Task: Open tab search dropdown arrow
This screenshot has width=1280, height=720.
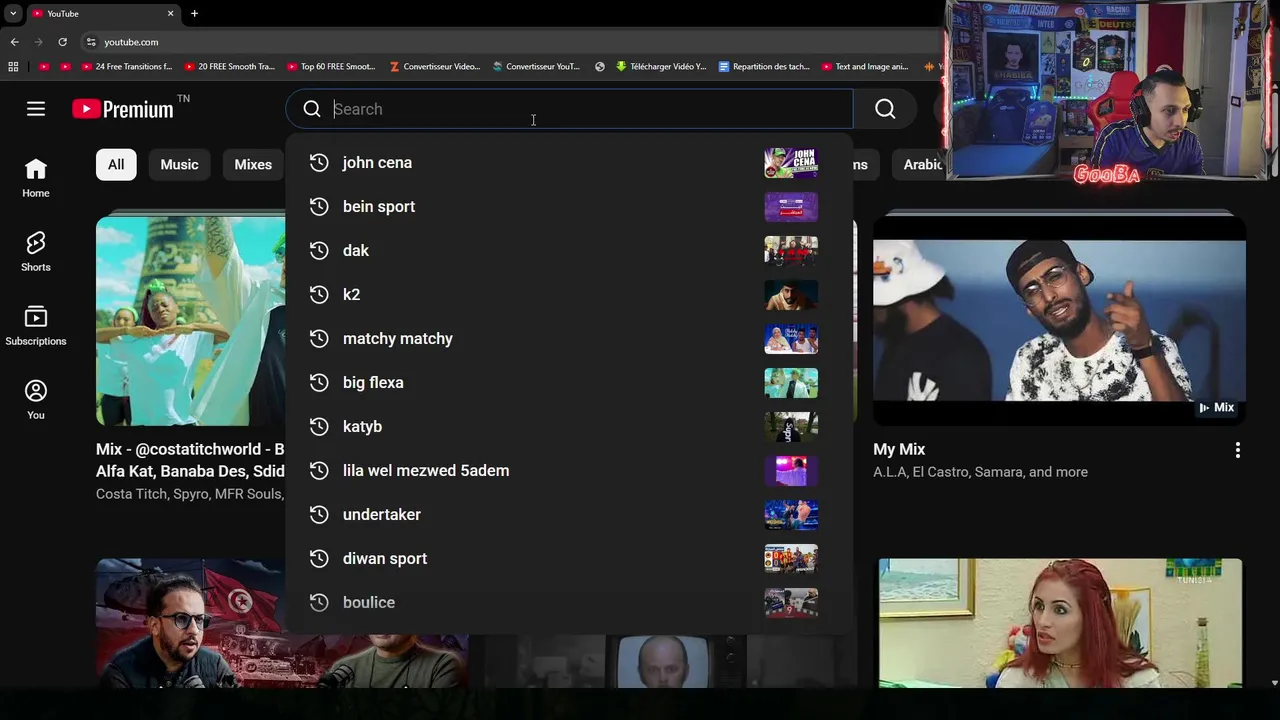Action: pos(13,13)
